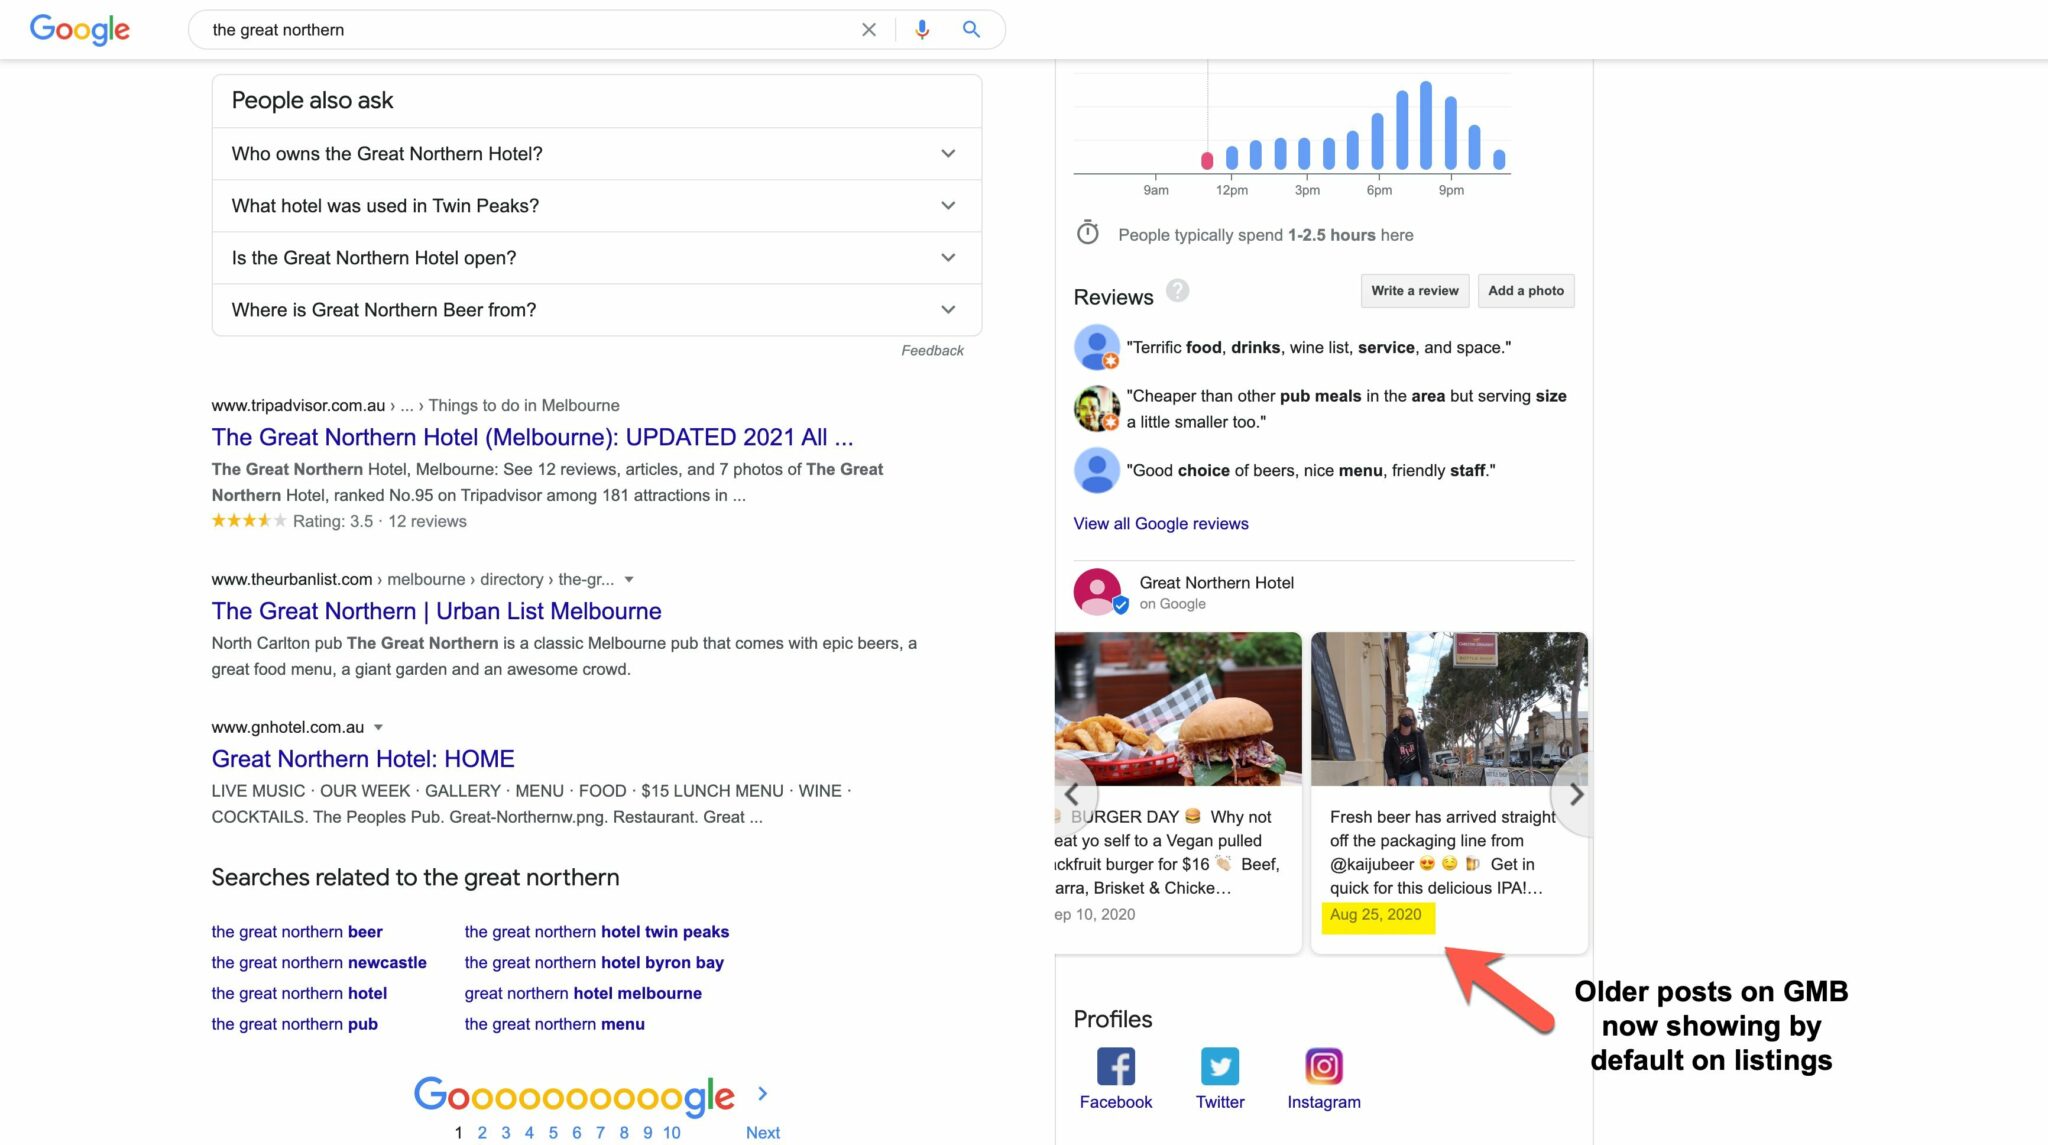
Task: Open the Facebook profile icon
Action: coord(1115,1066)
